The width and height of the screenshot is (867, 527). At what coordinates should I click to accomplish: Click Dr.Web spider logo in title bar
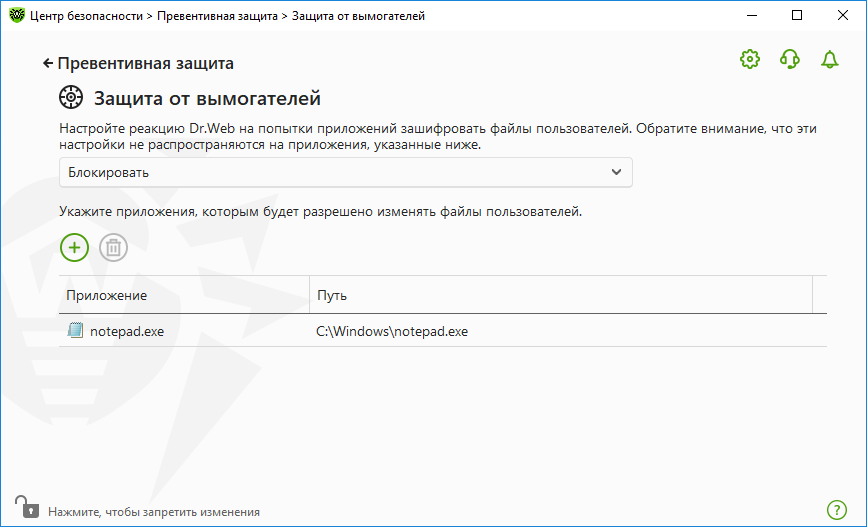pyautogui.click(x=17, y=15)
